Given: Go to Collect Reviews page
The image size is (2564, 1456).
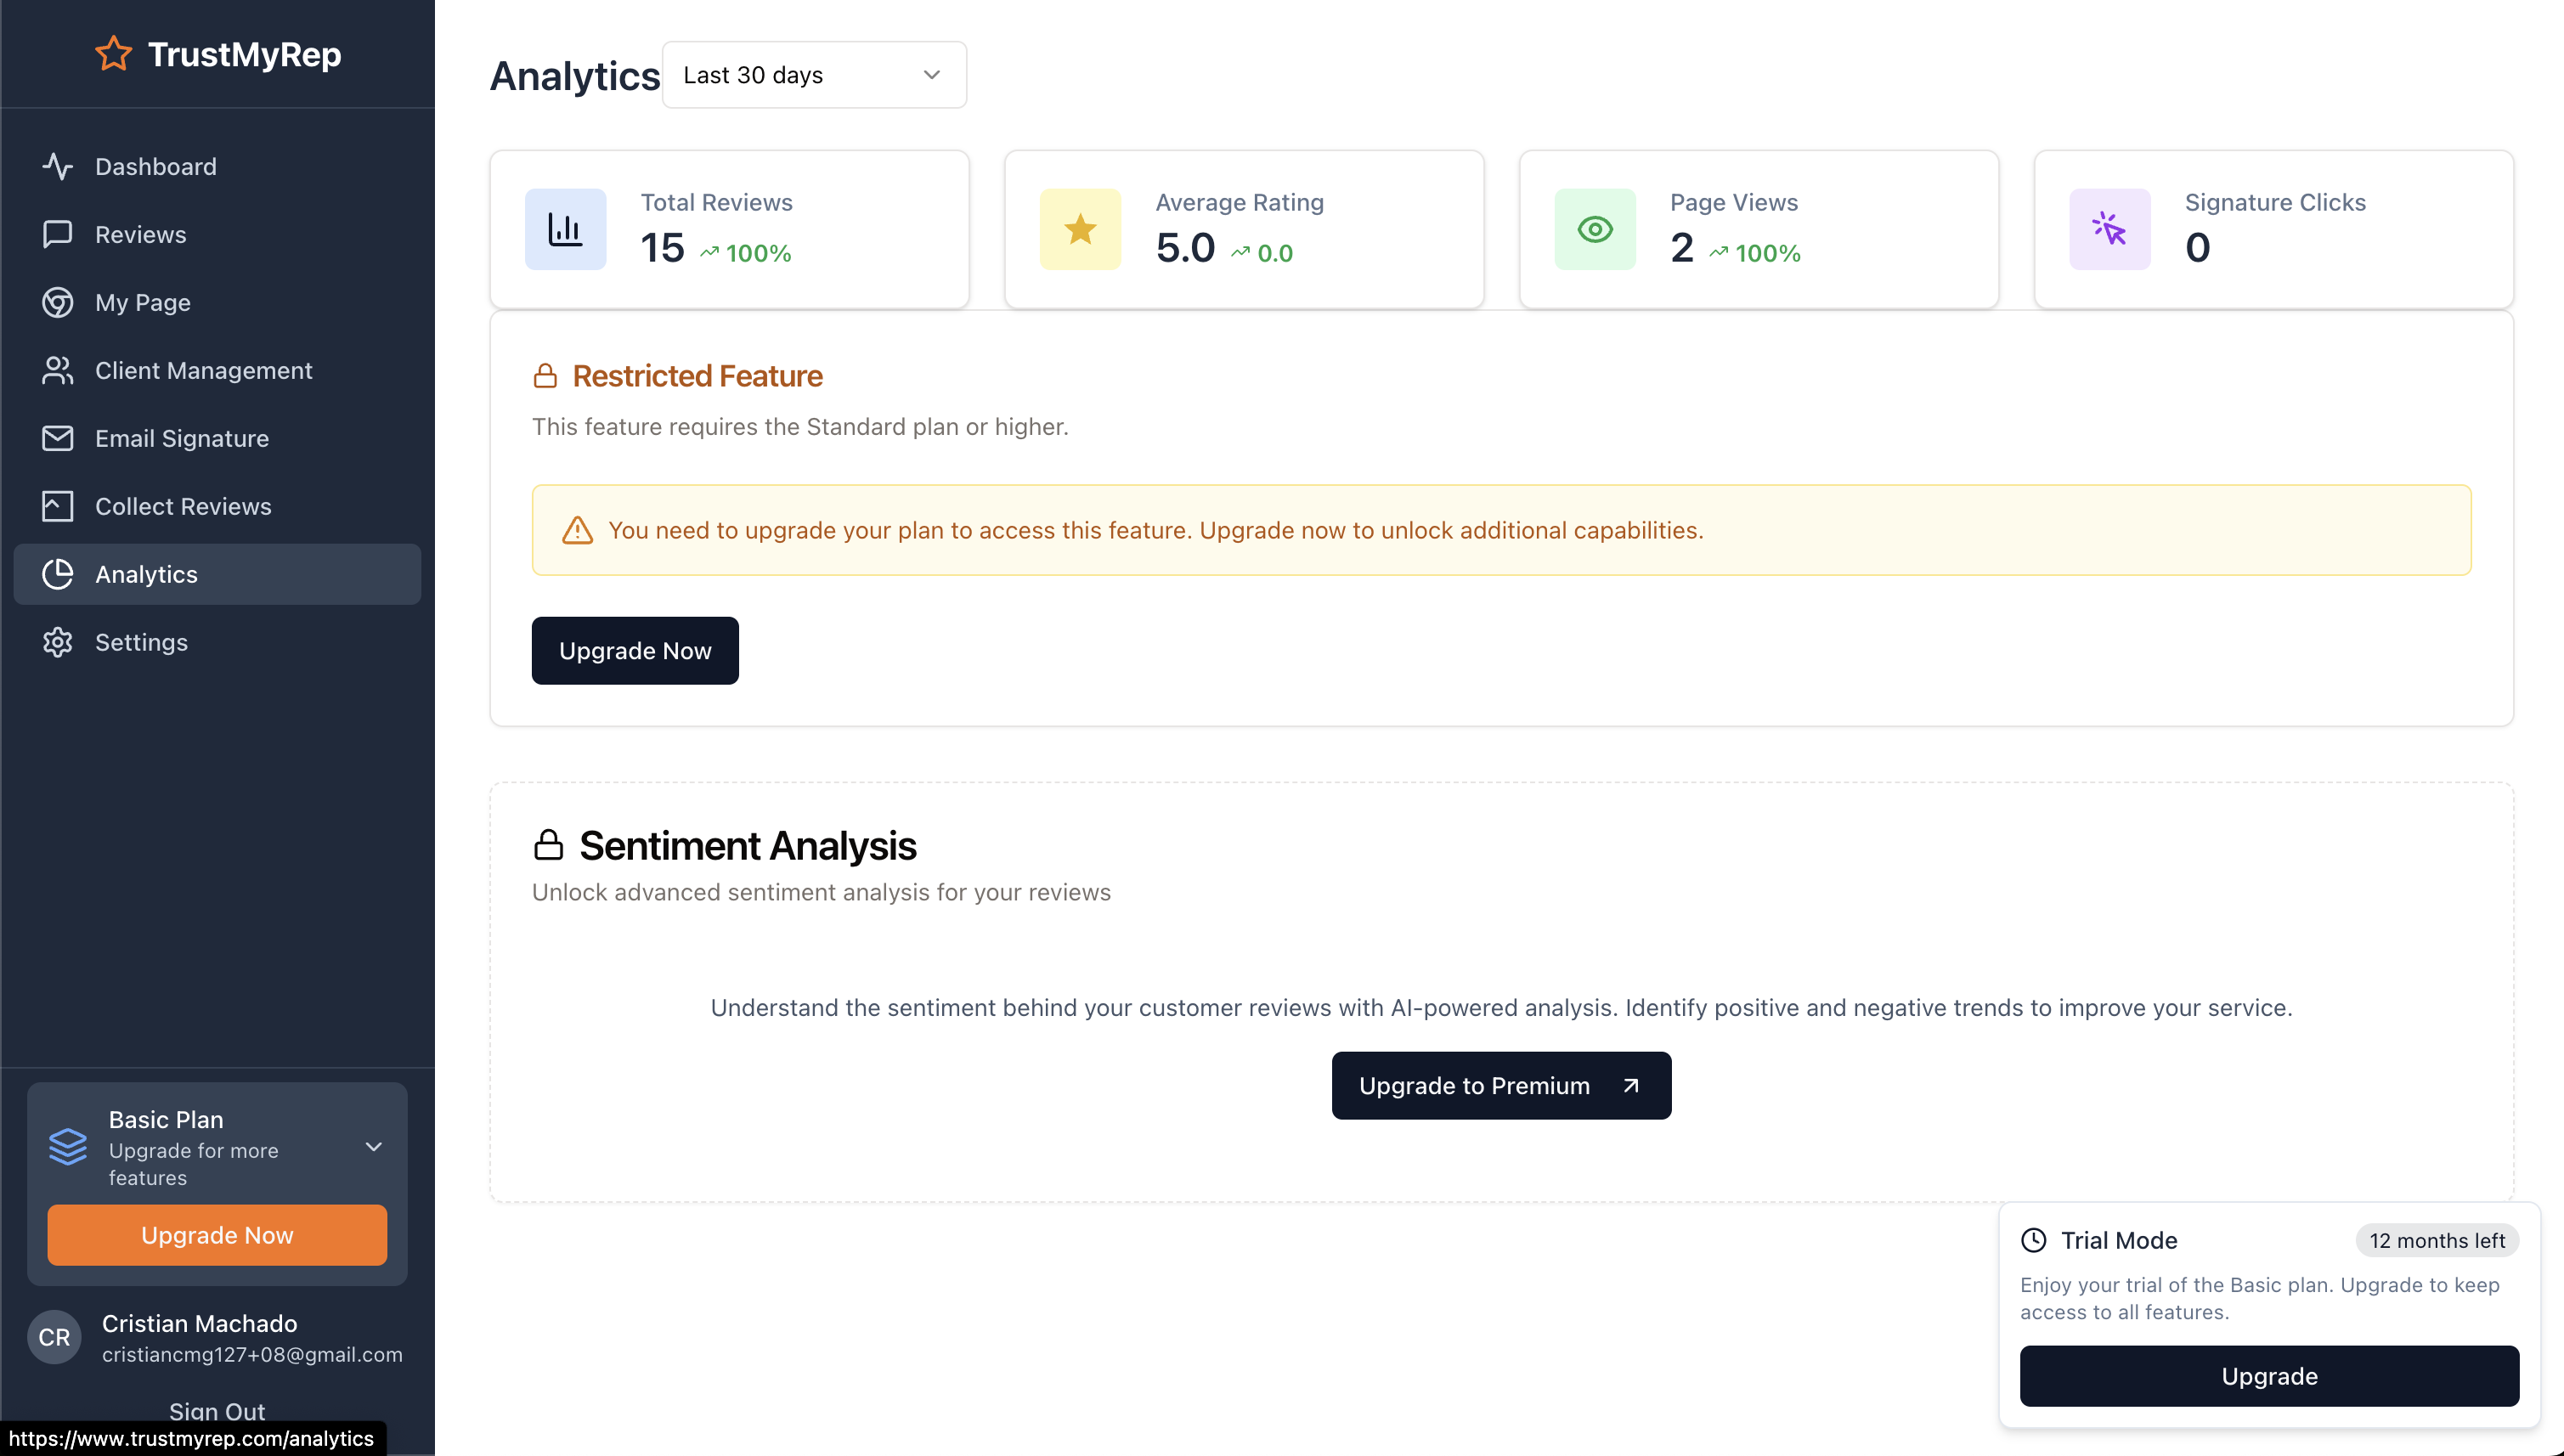Looking at the screenshot, I should tap(182, 506).
